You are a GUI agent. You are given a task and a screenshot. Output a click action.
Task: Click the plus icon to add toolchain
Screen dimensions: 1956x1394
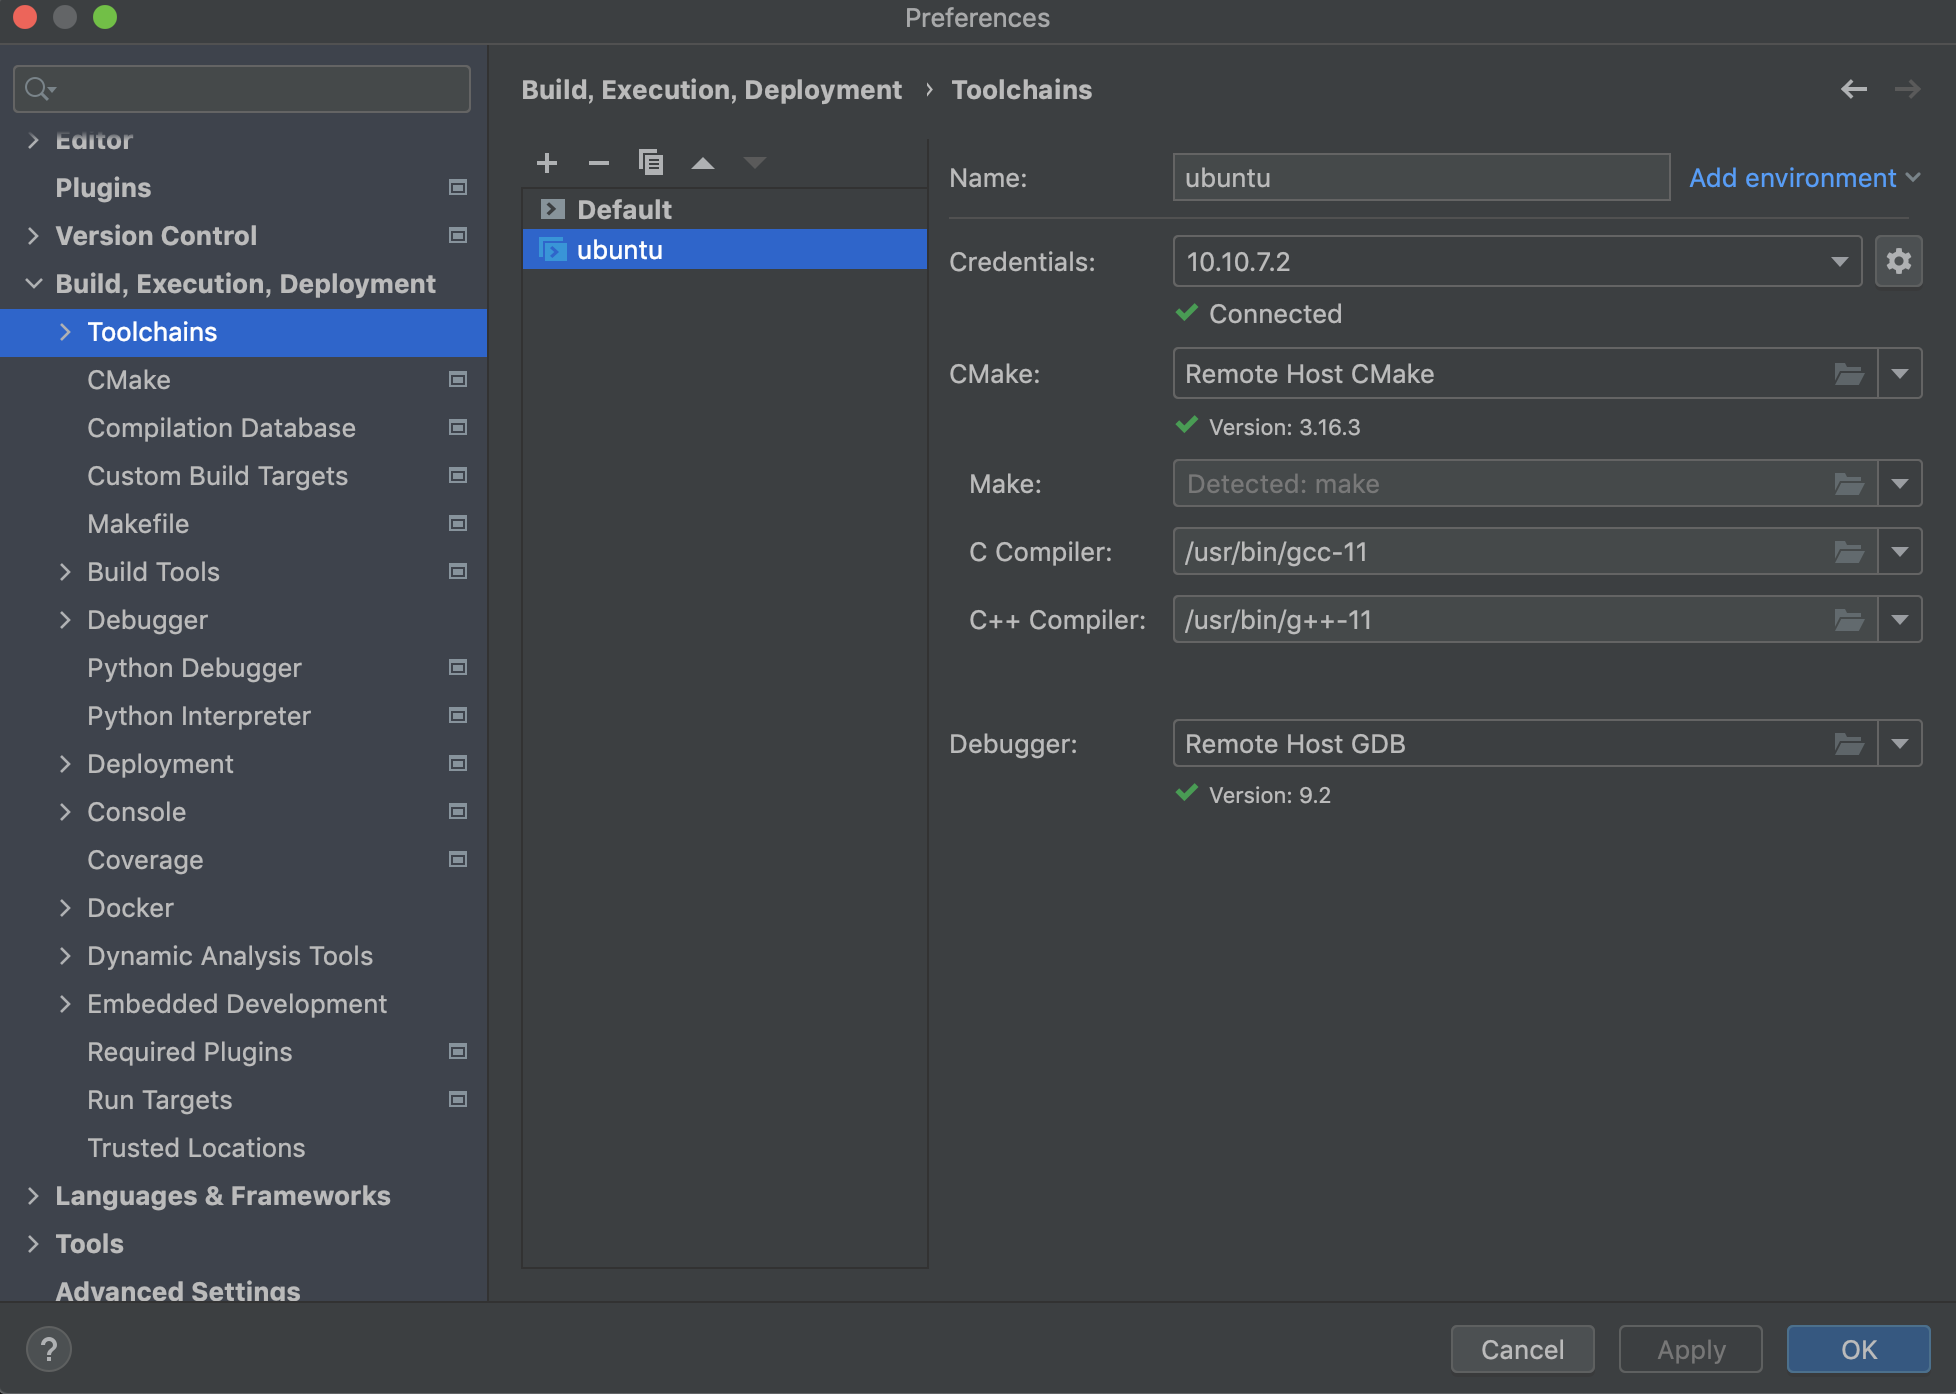point(547,163)
